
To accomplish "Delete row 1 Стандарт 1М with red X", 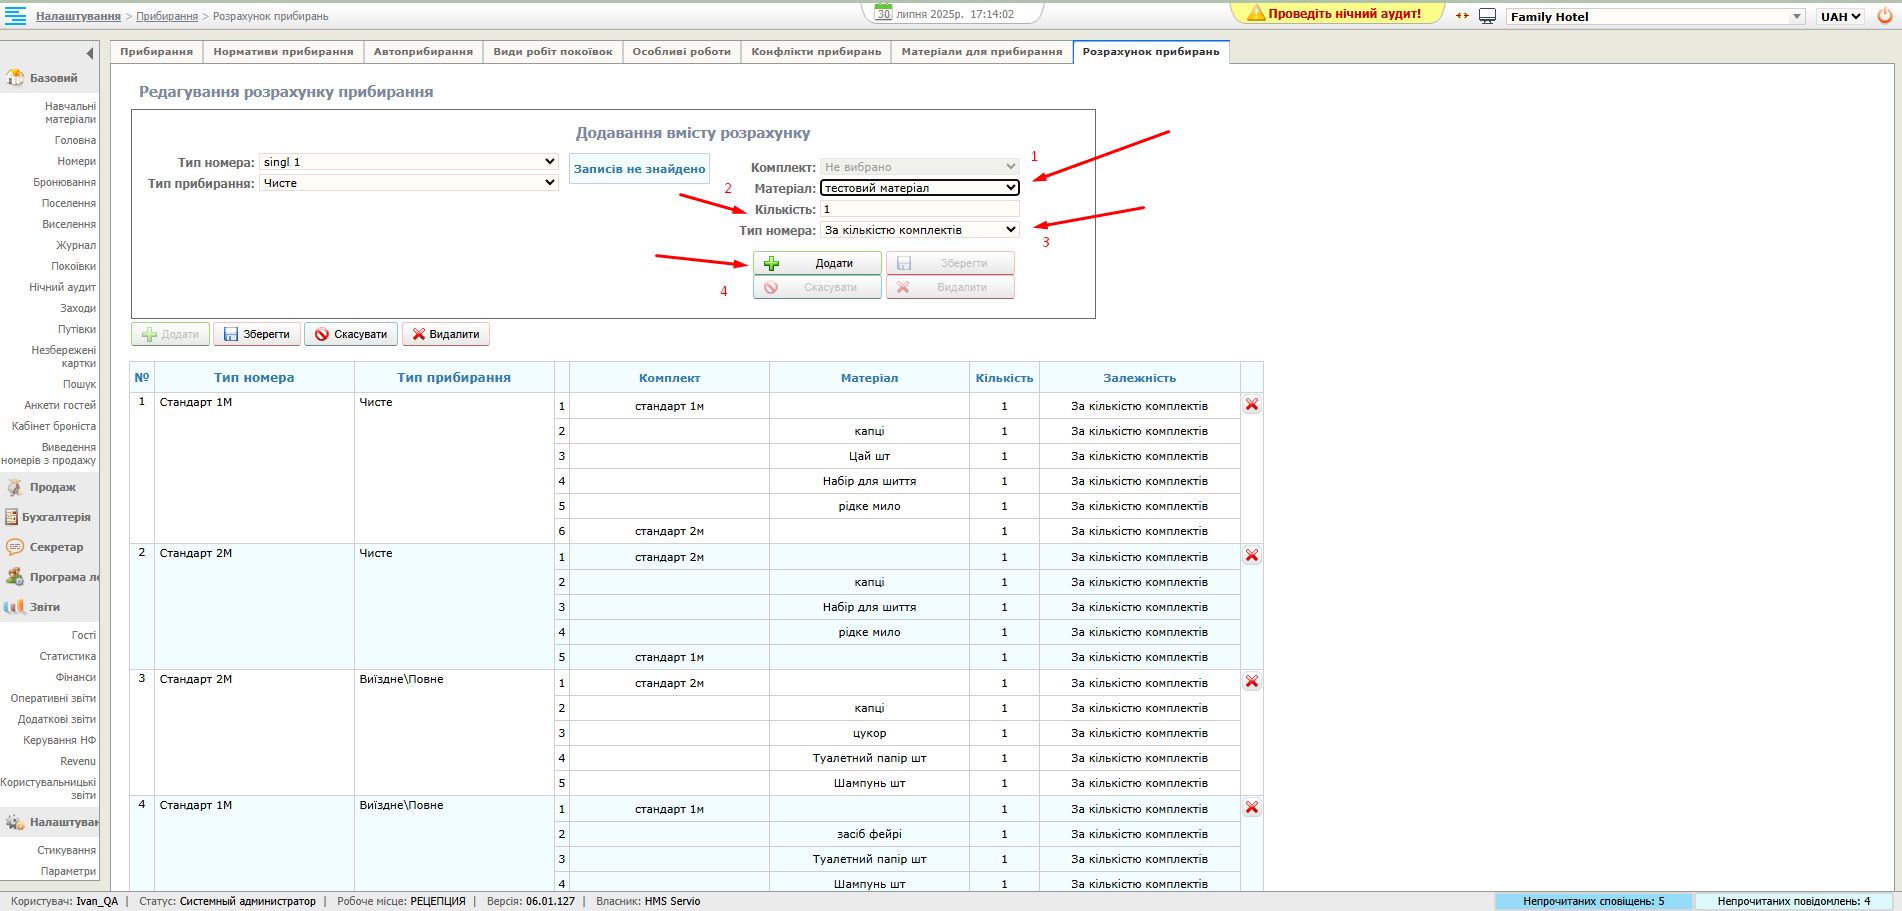I will click(1251, 405).
